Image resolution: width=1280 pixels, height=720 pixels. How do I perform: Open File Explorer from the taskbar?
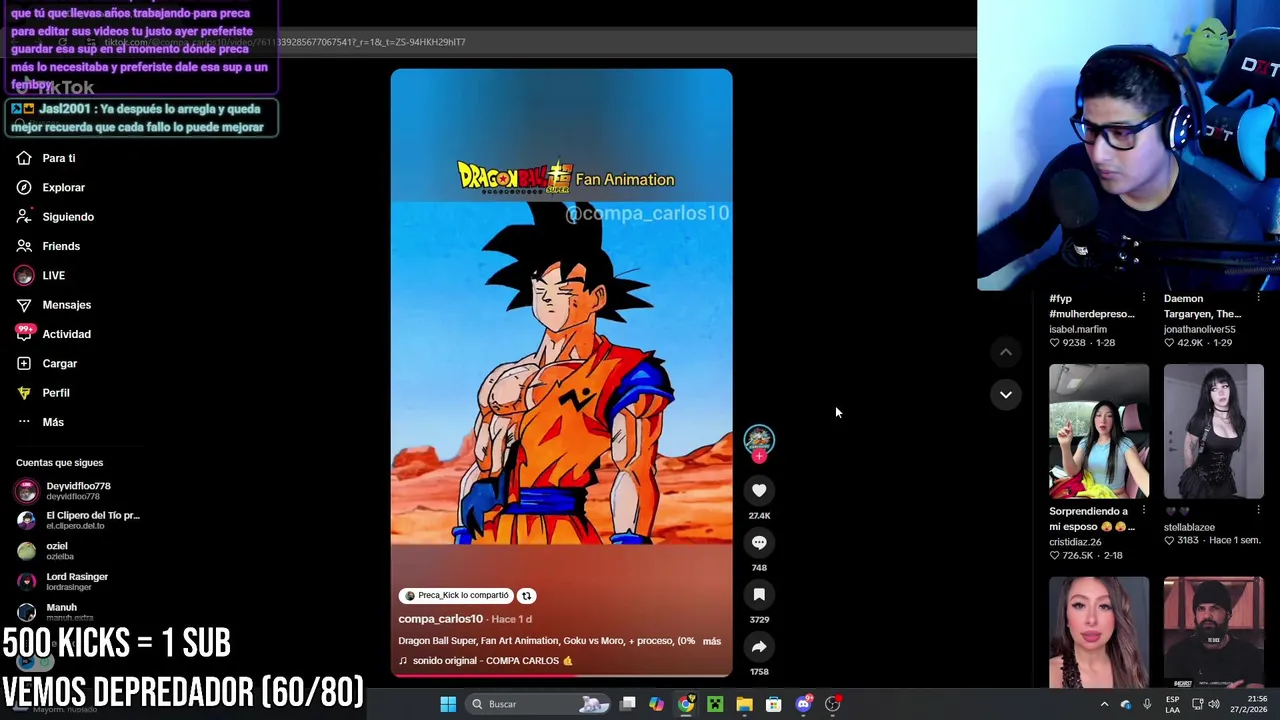[x=744, y=704]
